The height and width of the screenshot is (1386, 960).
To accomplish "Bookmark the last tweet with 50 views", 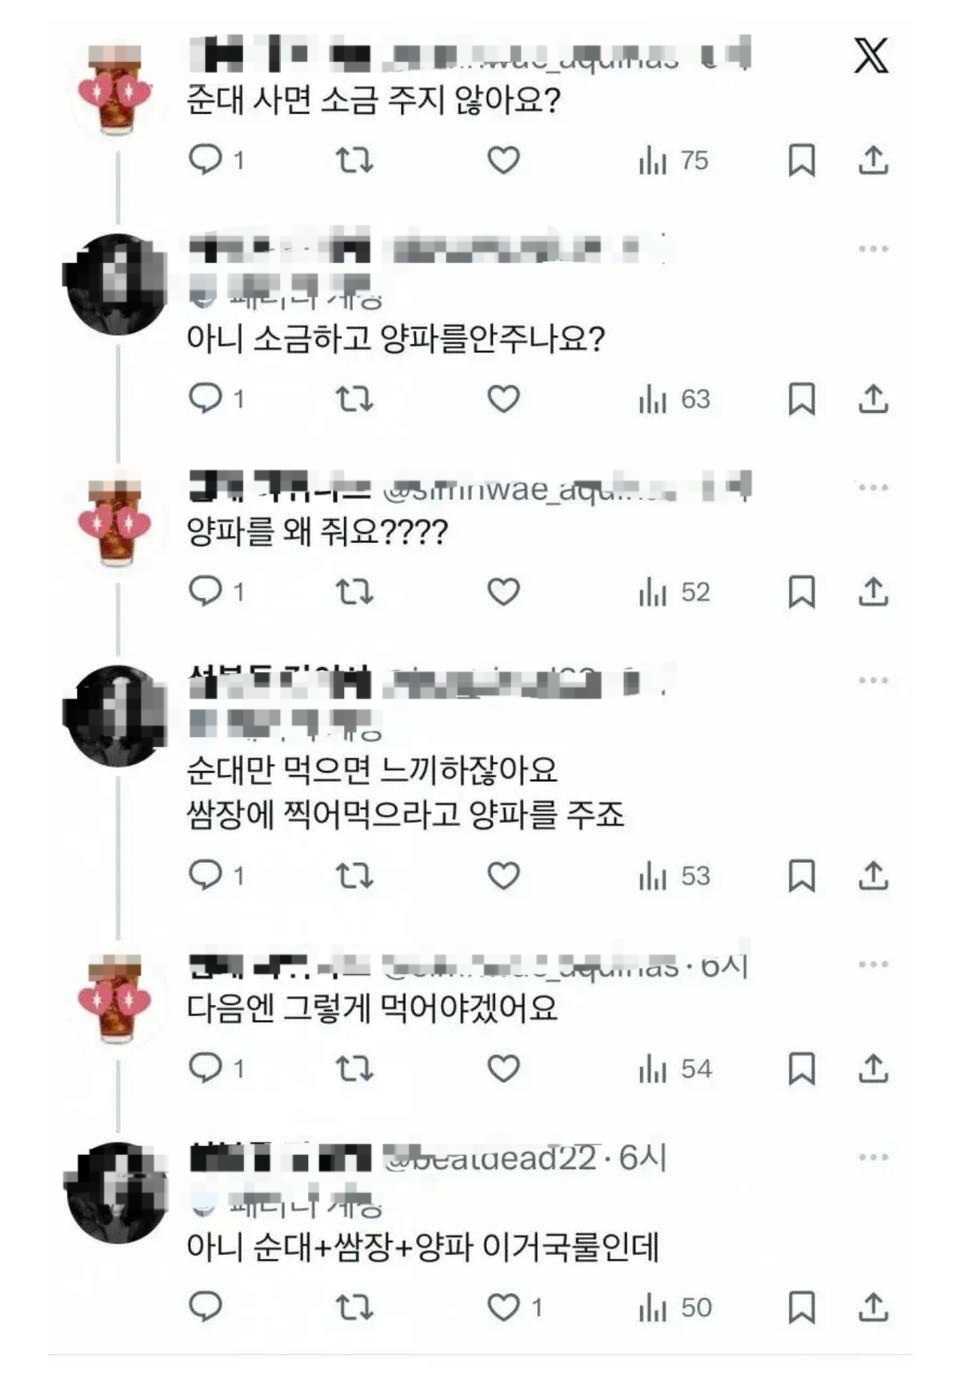I will coord(801,1307).
